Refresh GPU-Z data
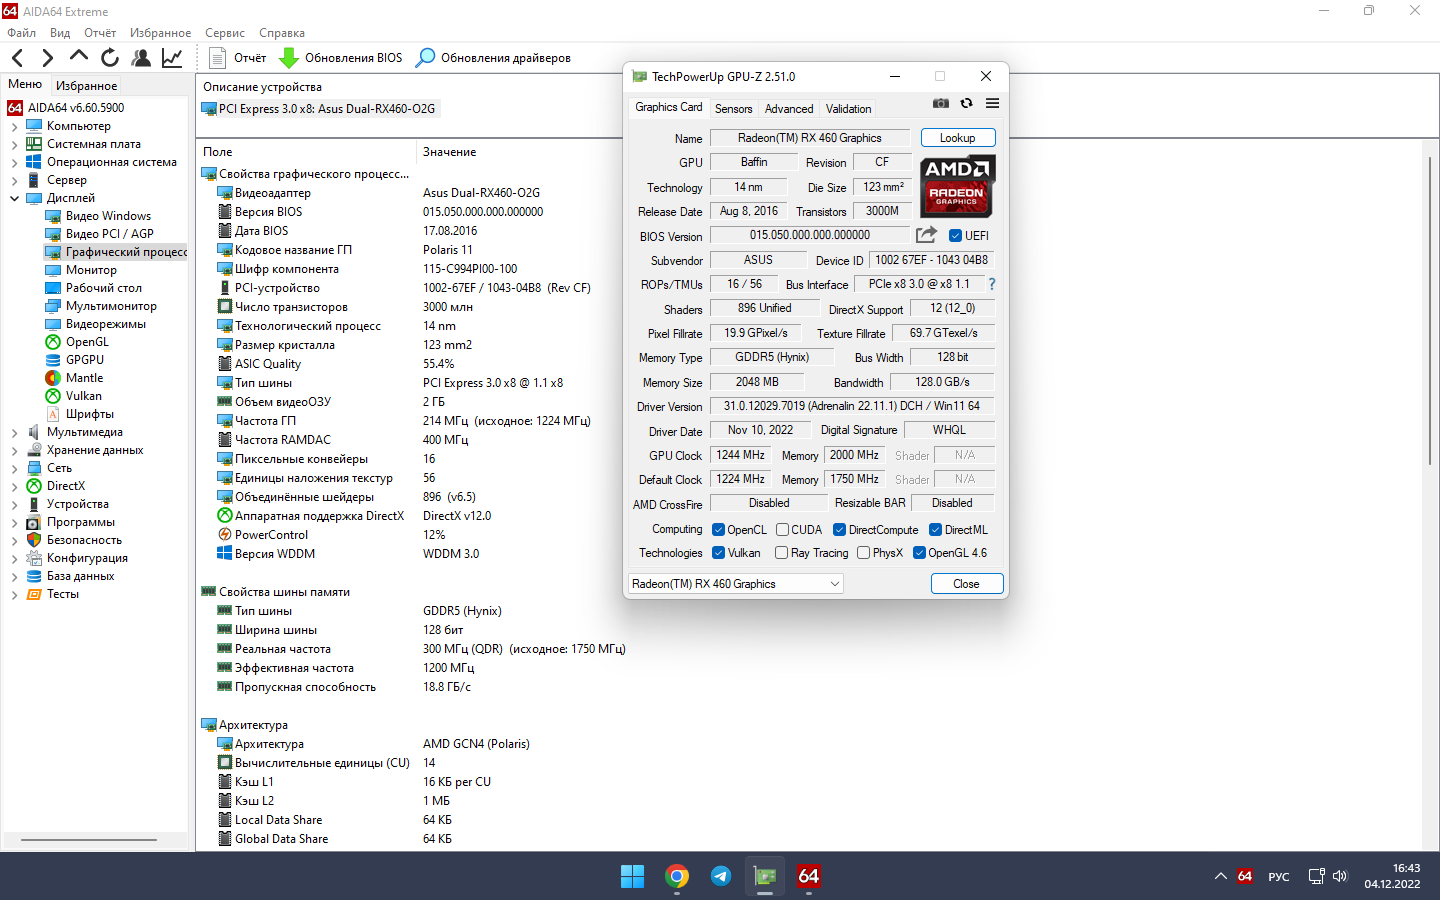 click(x=966, y=103)
